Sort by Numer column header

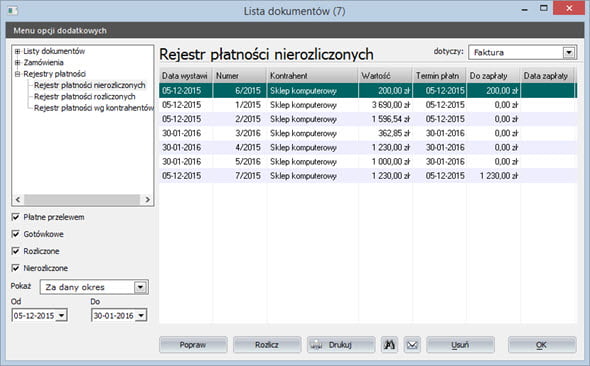(x=240, y=76)
